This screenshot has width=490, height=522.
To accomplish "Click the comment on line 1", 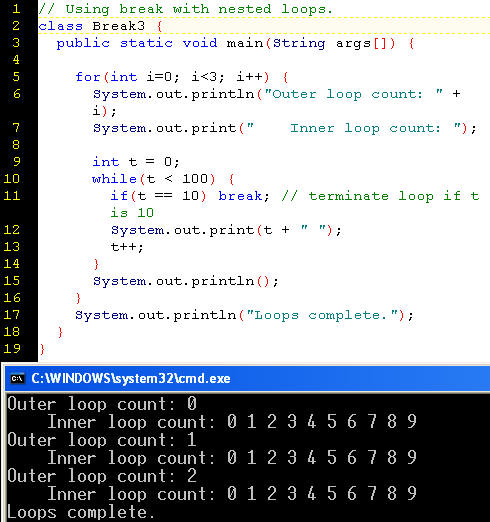I will pyautogui.click(x=185, y=9).
